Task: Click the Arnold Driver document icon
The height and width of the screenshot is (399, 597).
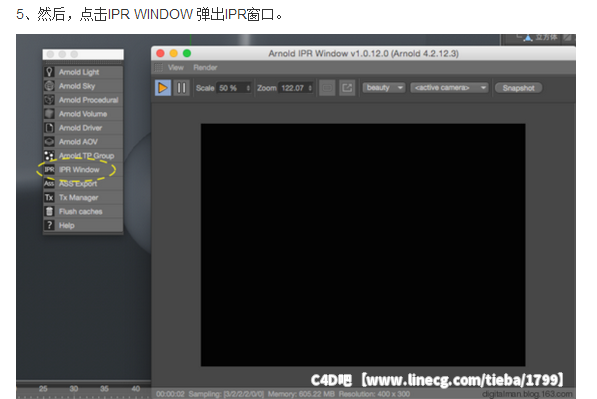Action: click(x=49, y=128)
